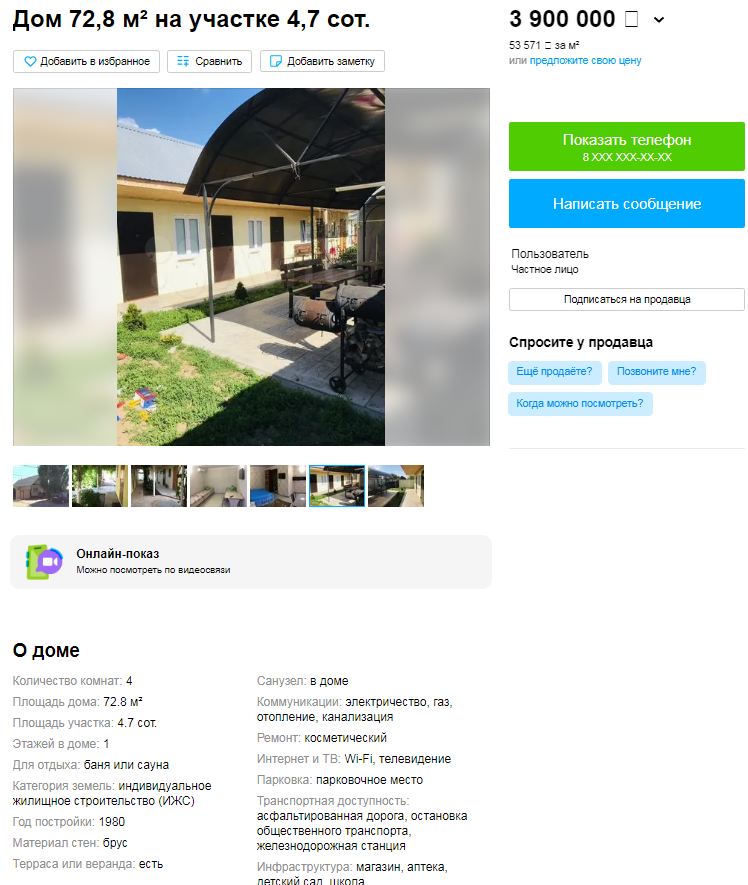Open the fifth bedroom thumbnail
This screenshot has height=885, width=748.
[278, 486]
